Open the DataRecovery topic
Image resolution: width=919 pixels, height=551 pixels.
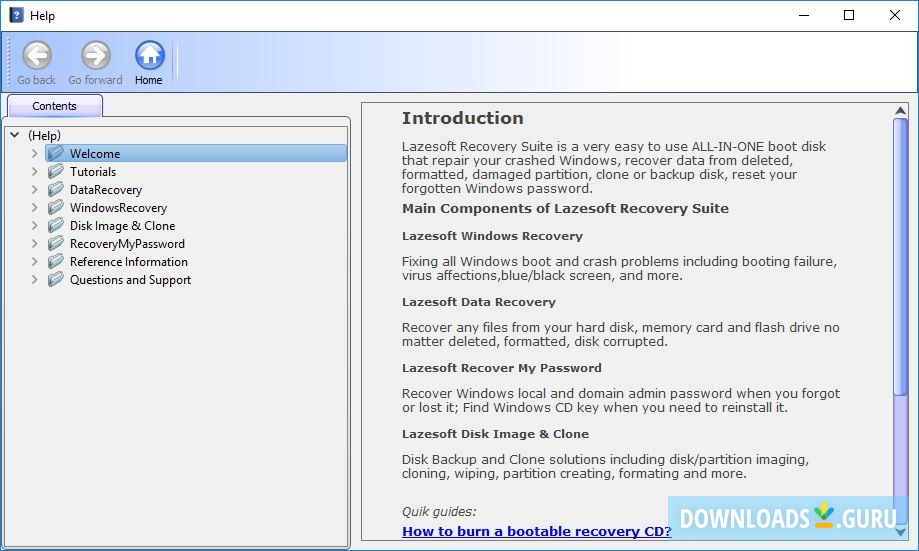click(106, 190)
